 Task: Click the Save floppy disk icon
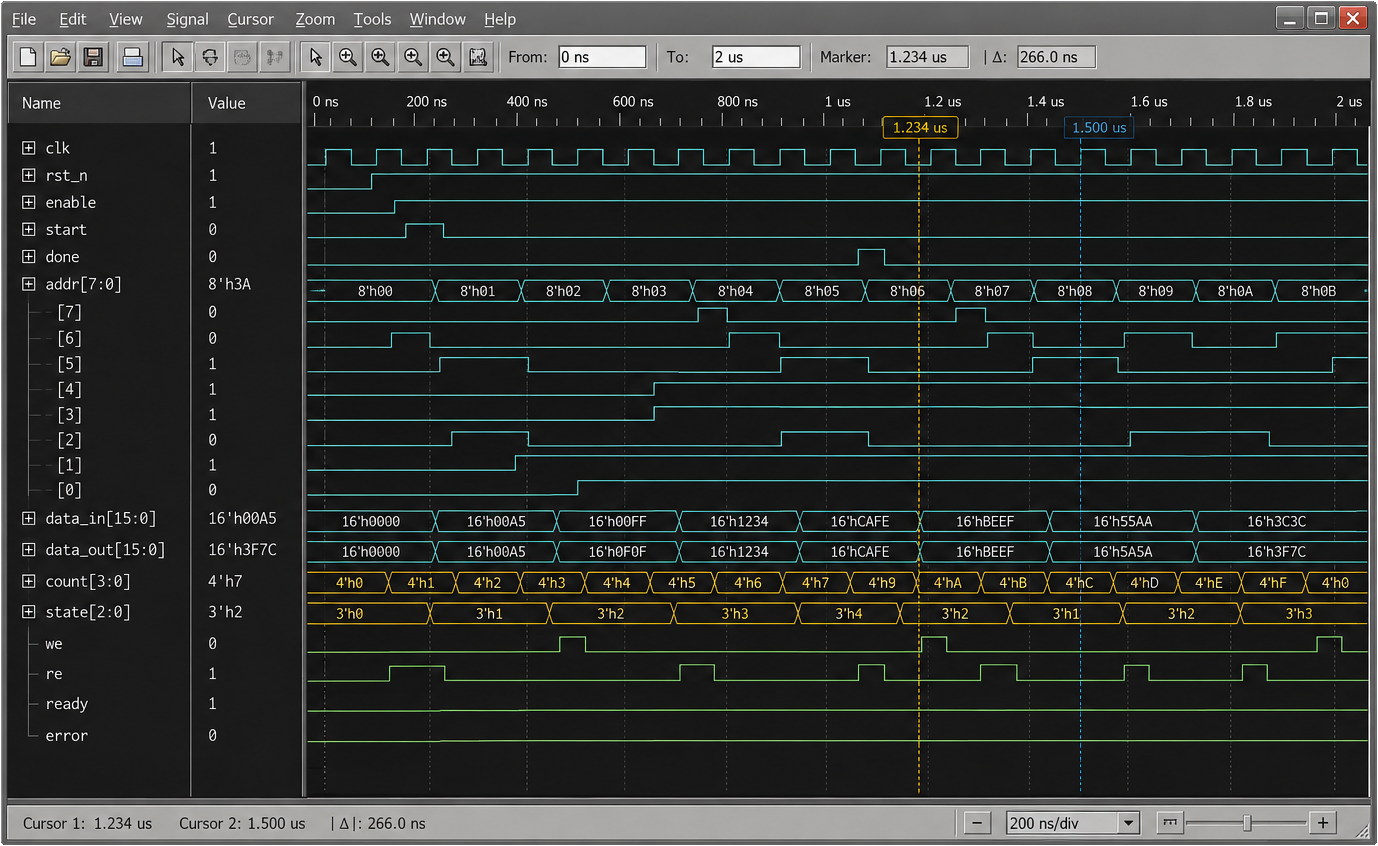(93, 57)
